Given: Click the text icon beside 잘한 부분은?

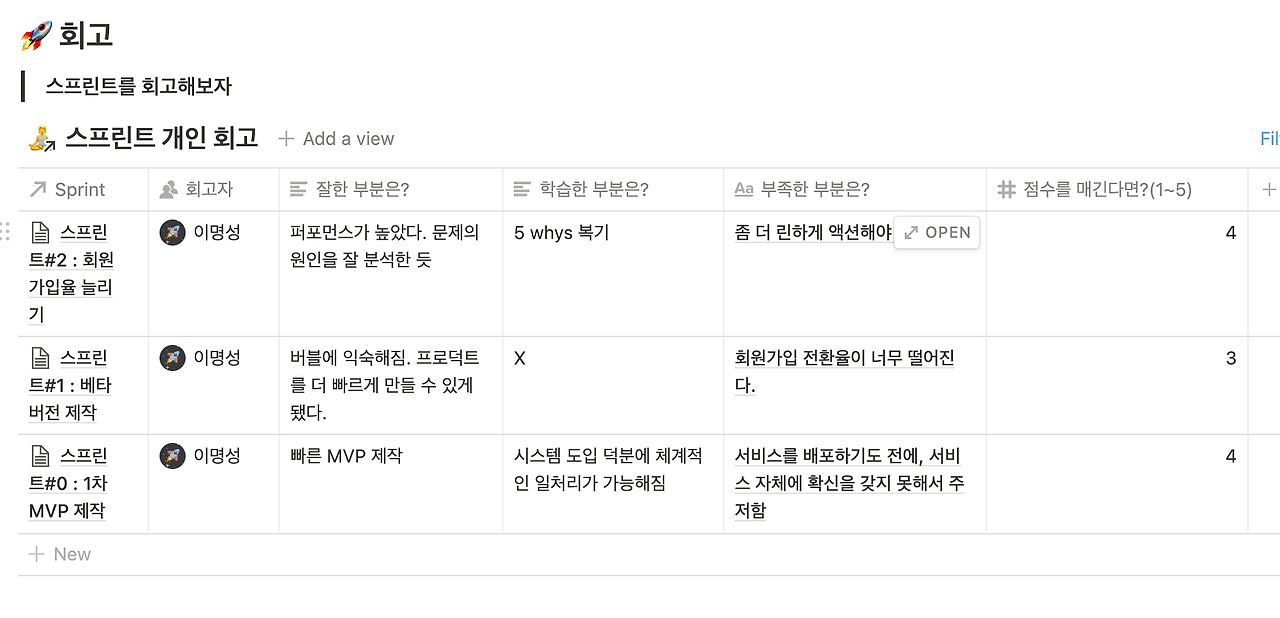Looking at the screenshot, I should (x=296, y=189).
